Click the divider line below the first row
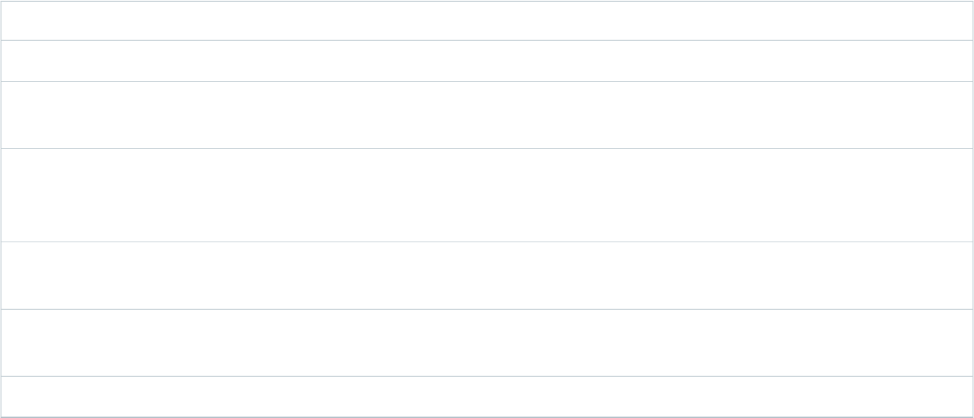This screenshot has height=418, width=974. 487,40
